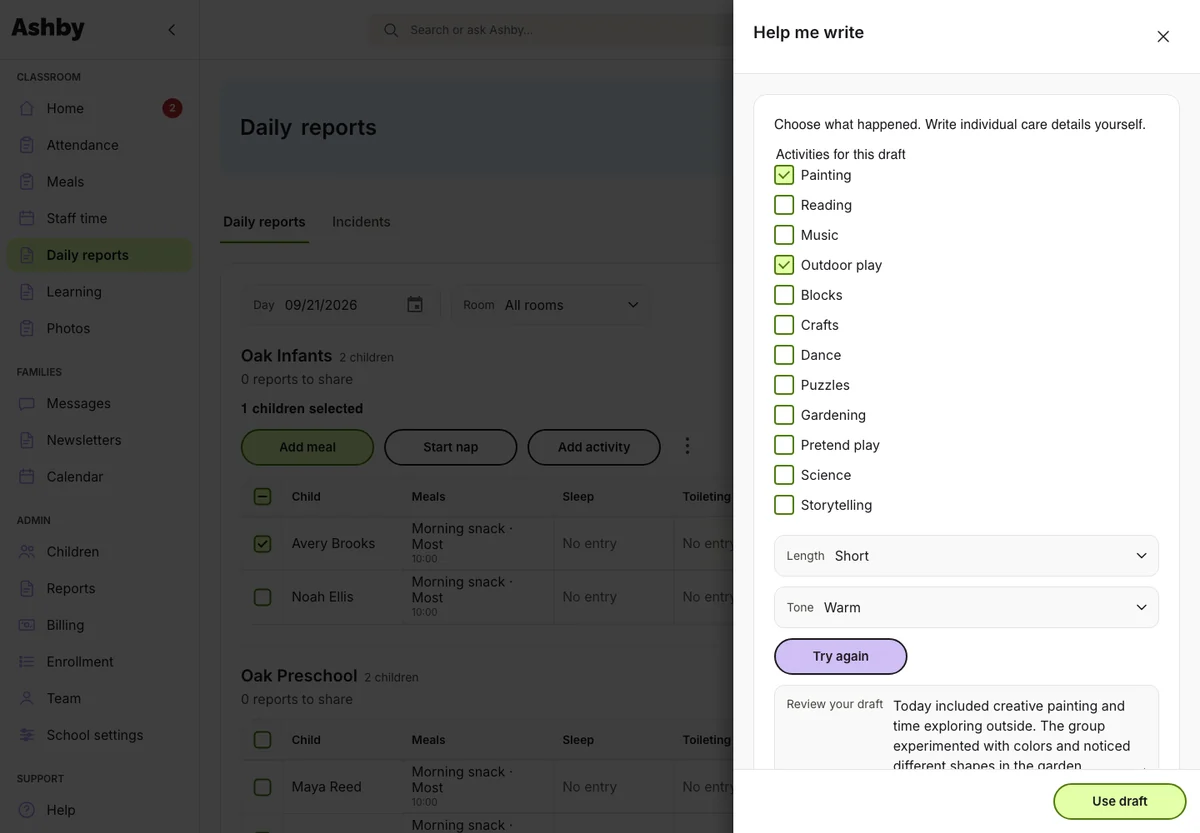Viewport: 1200px width, 833px height.
Task: Uncheck the Painting activity
Action: (784, 175)
